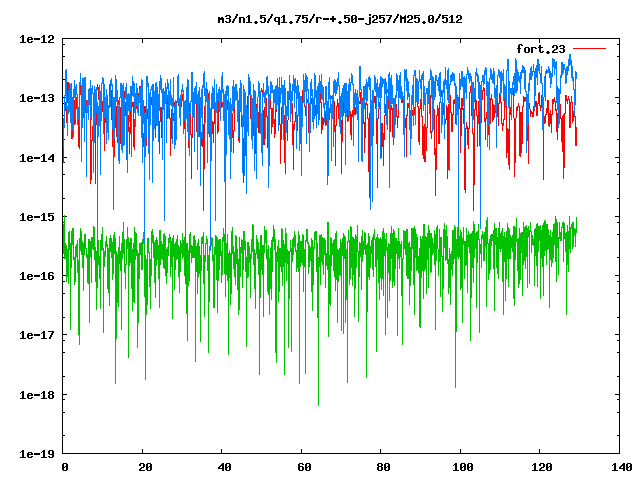This screenshot has height=480, width=640.
Task: Click the 1e-16 y-axis label
Action: (x=37, y=276)
